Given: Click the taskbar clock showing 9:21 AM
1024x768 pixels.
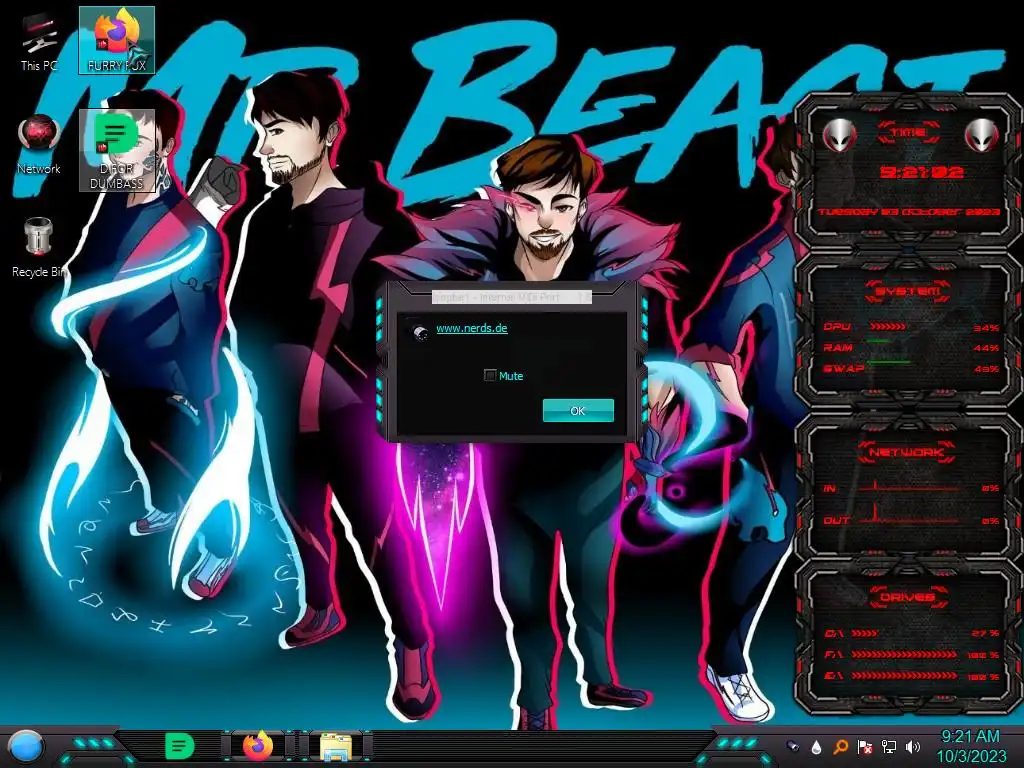Looking at the screenshot, I should coord(970,737).
